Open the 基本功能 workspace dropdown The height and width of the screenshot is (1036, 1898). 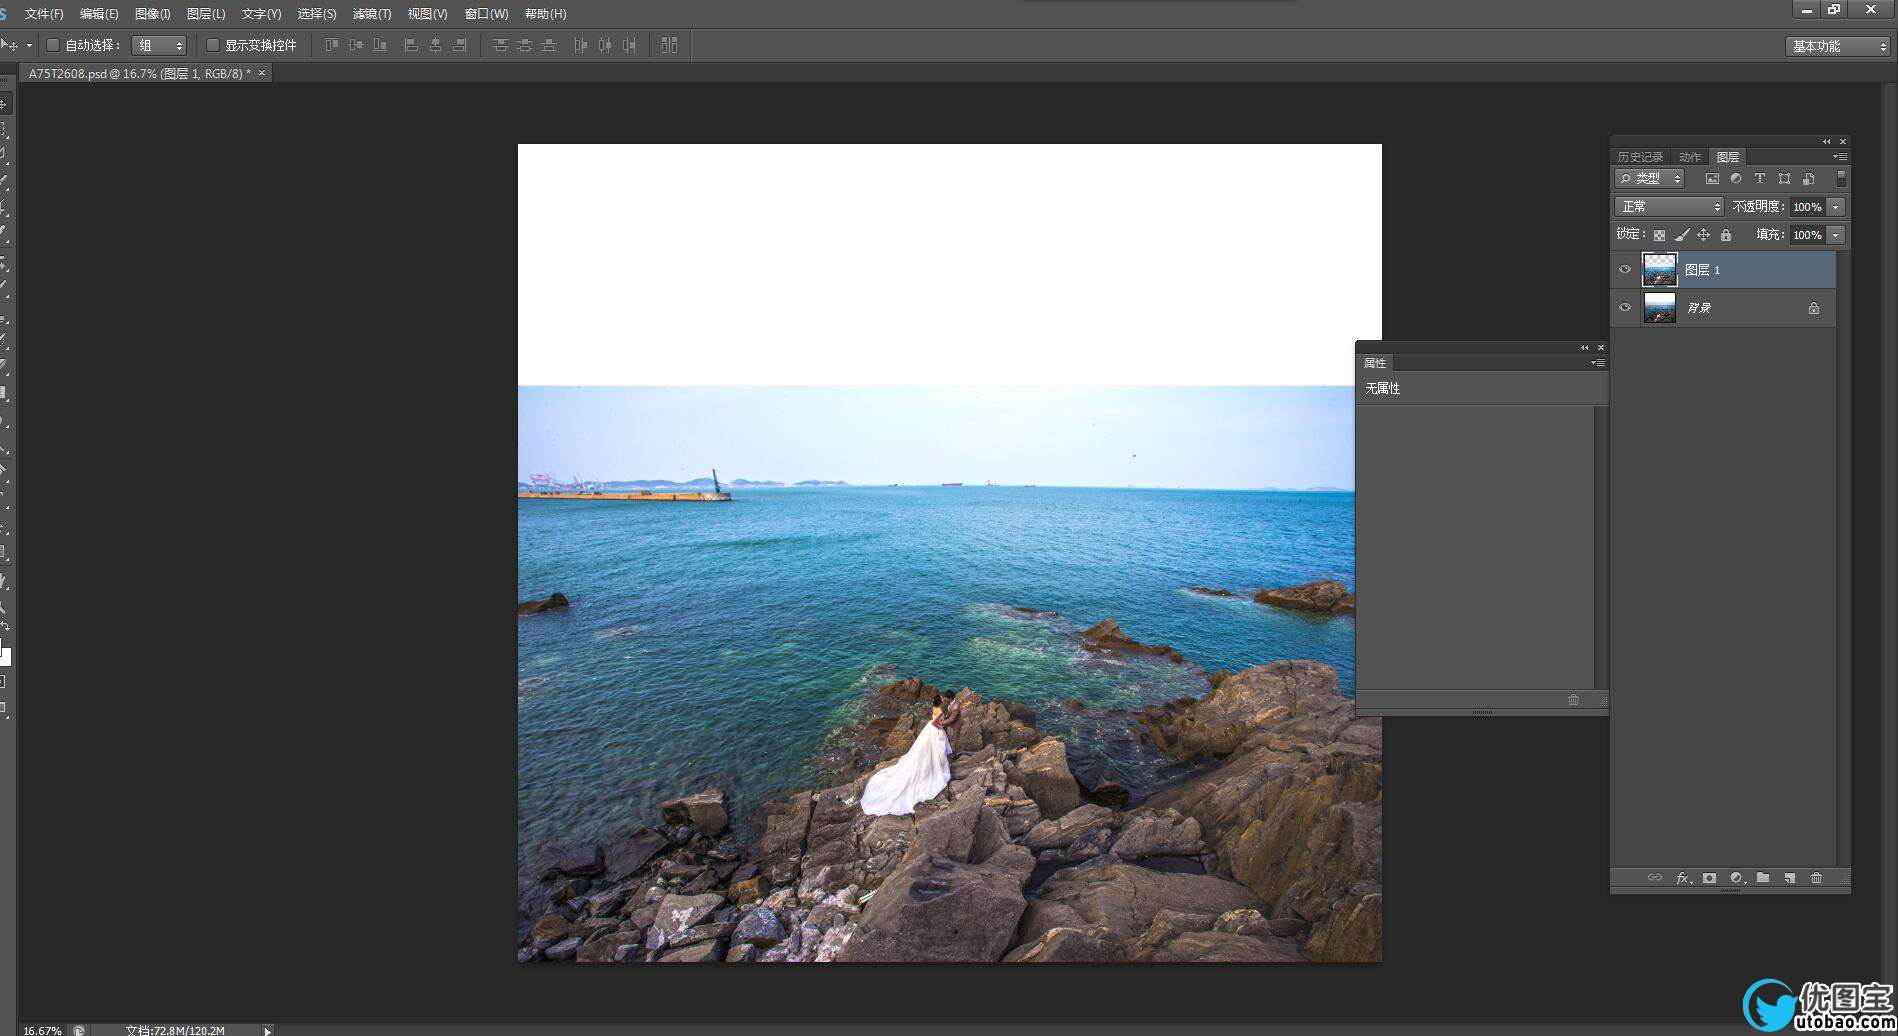coord(1838,46)
